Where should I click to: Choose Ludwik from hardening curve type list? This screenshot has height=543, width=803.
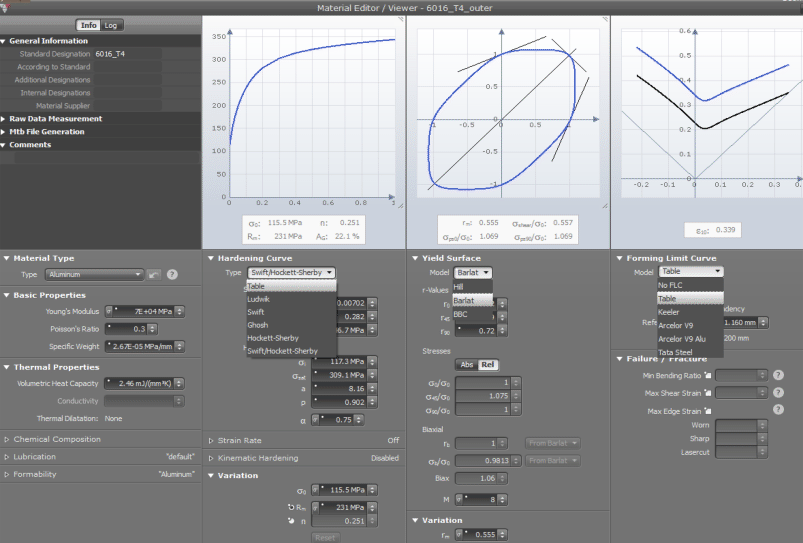(x=258, y=299)
